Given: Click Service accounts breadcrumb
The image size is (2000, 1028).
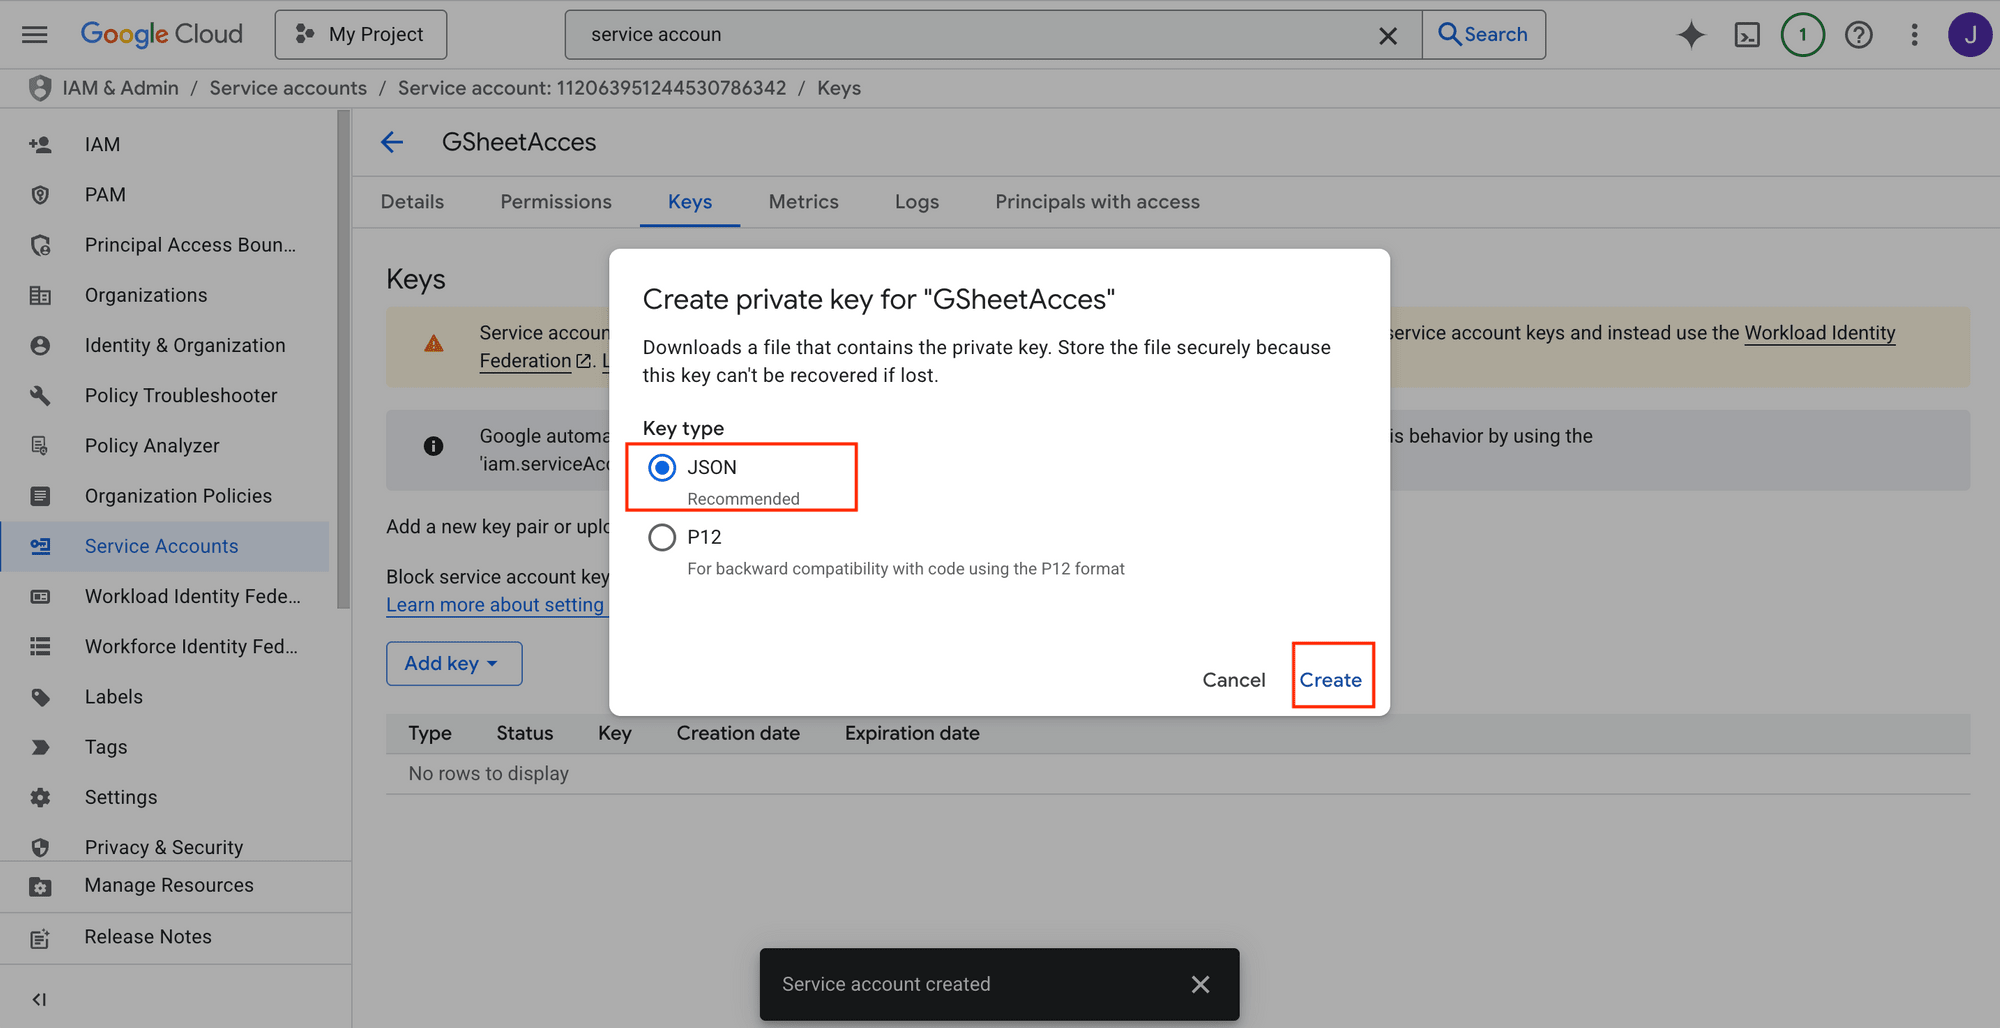Looking at the screenshot, I should 288,88.
